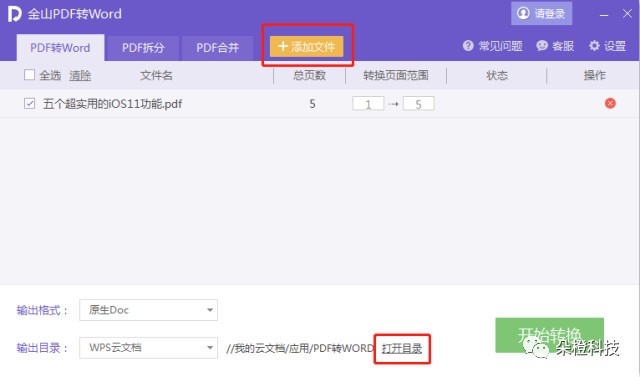Close the 金山PDF转Word window
640x377 pixels.
tap(627, 14)
